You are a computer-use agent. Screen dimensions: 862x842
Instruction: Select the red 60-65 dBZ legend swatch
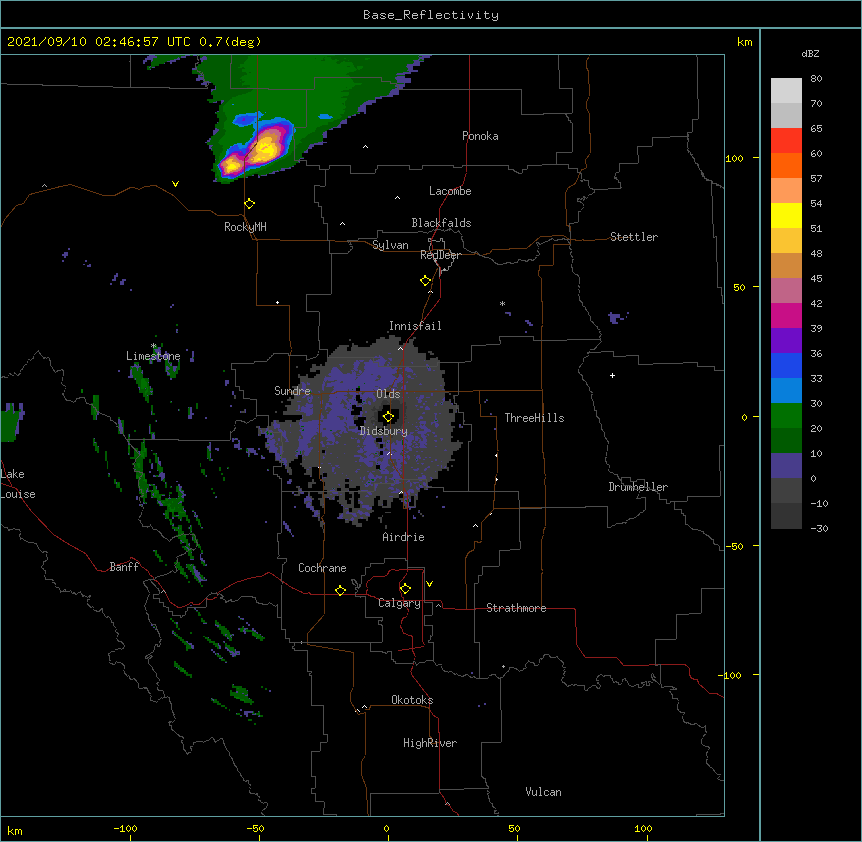[x=786, y=141]
